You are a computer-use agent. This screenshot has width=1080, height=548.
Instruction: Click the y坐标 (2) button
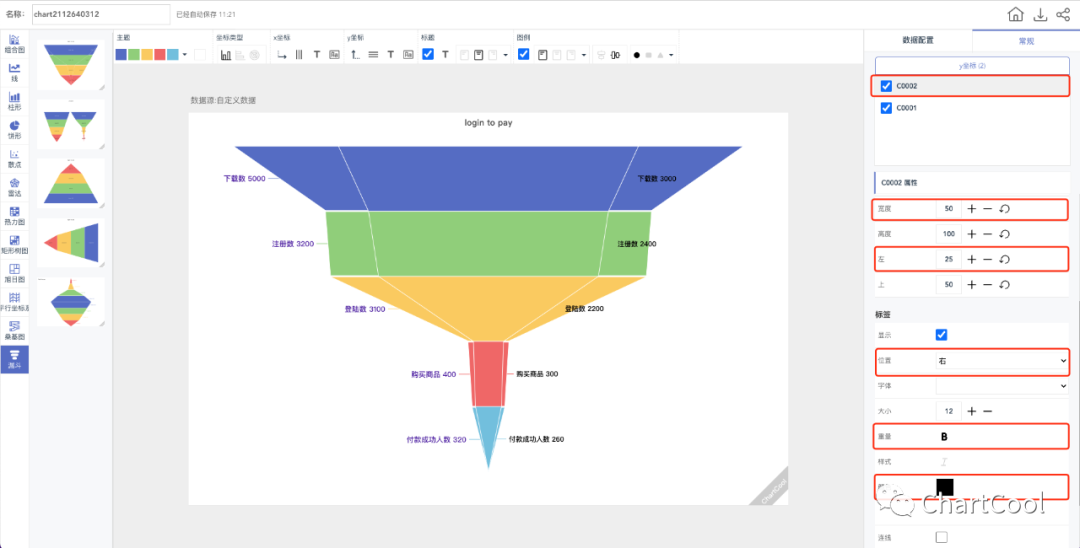point(972,65)
